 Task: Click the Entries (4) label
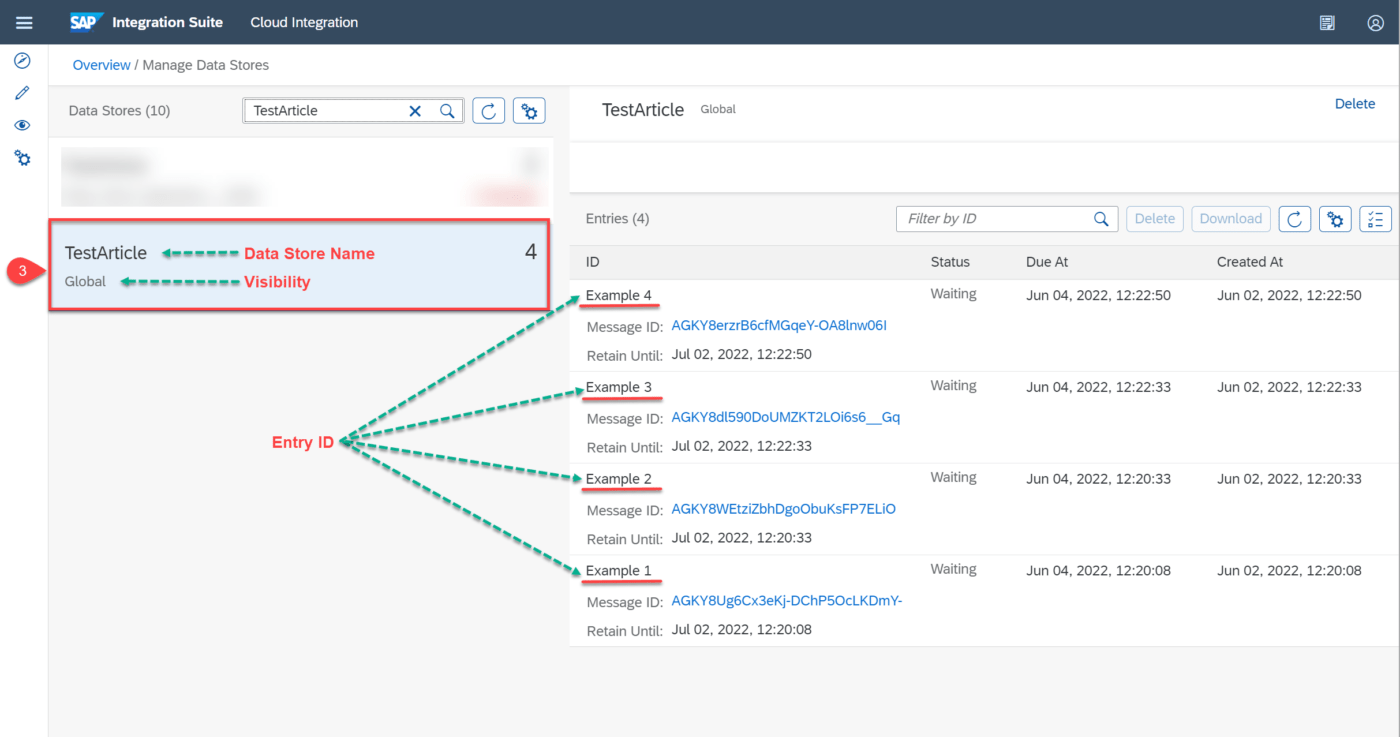point(617,219)
